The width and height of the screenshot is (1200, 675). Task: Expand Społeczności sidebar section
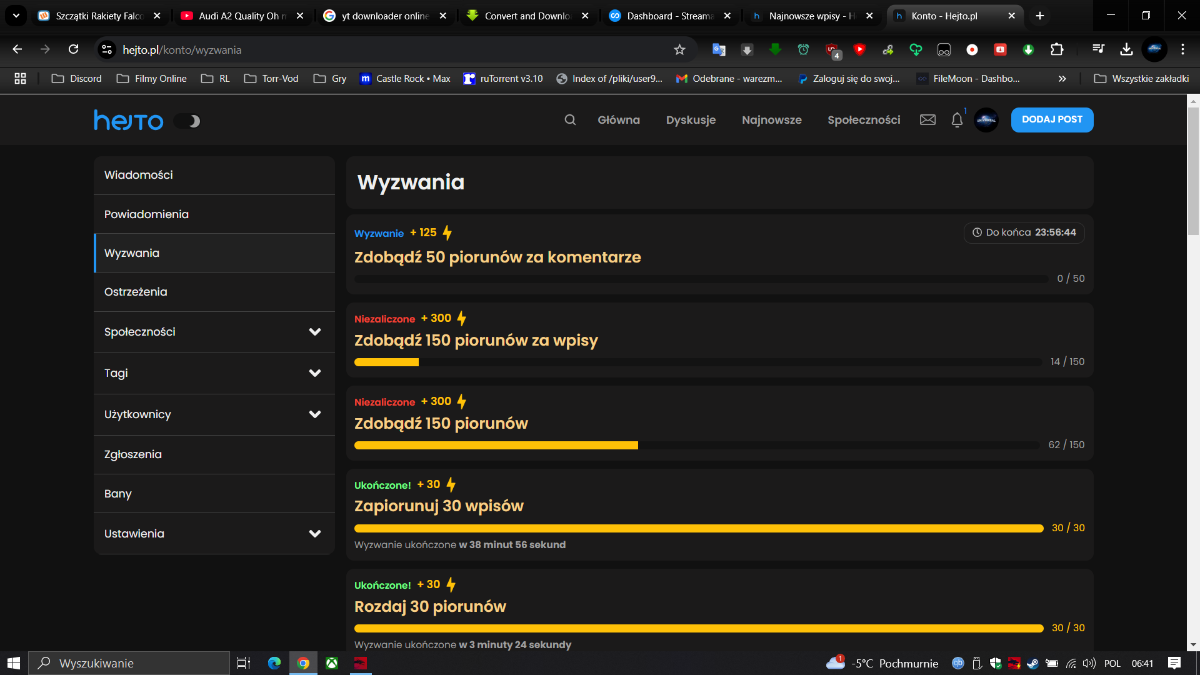315,332
